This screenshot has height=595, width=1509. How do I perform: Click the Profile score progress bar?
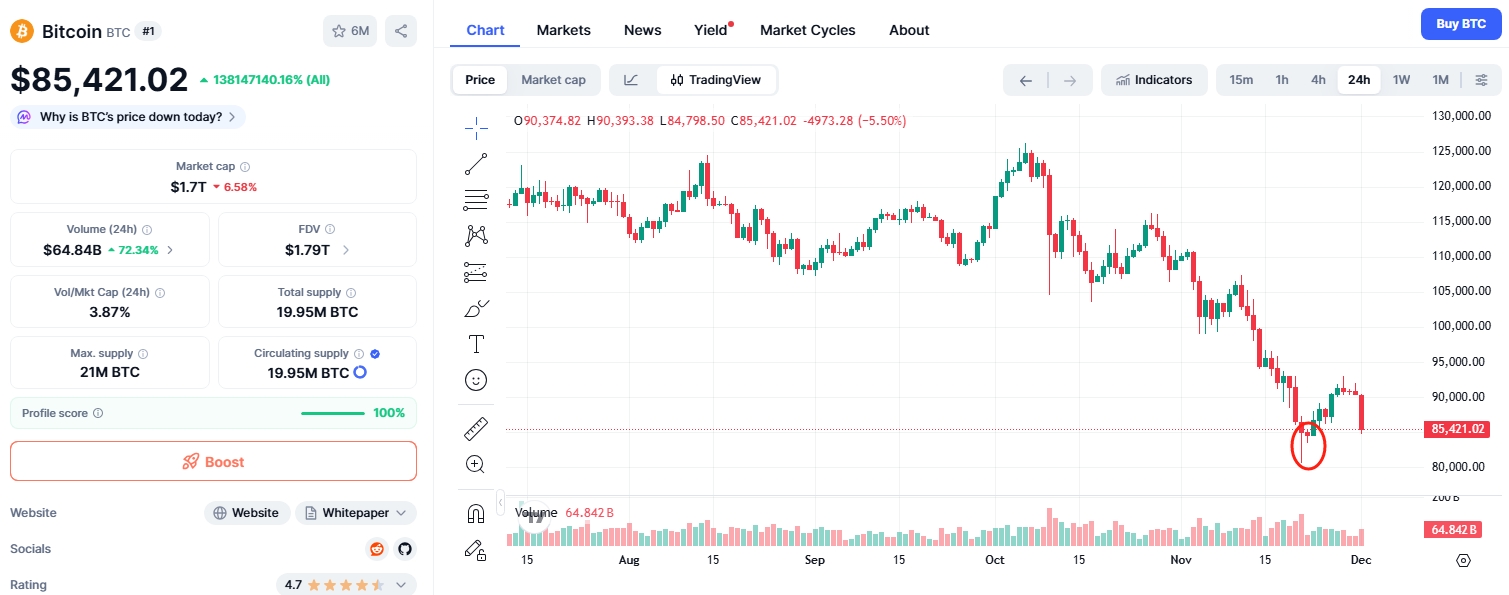pyautogui.click(x=333, y=413)
